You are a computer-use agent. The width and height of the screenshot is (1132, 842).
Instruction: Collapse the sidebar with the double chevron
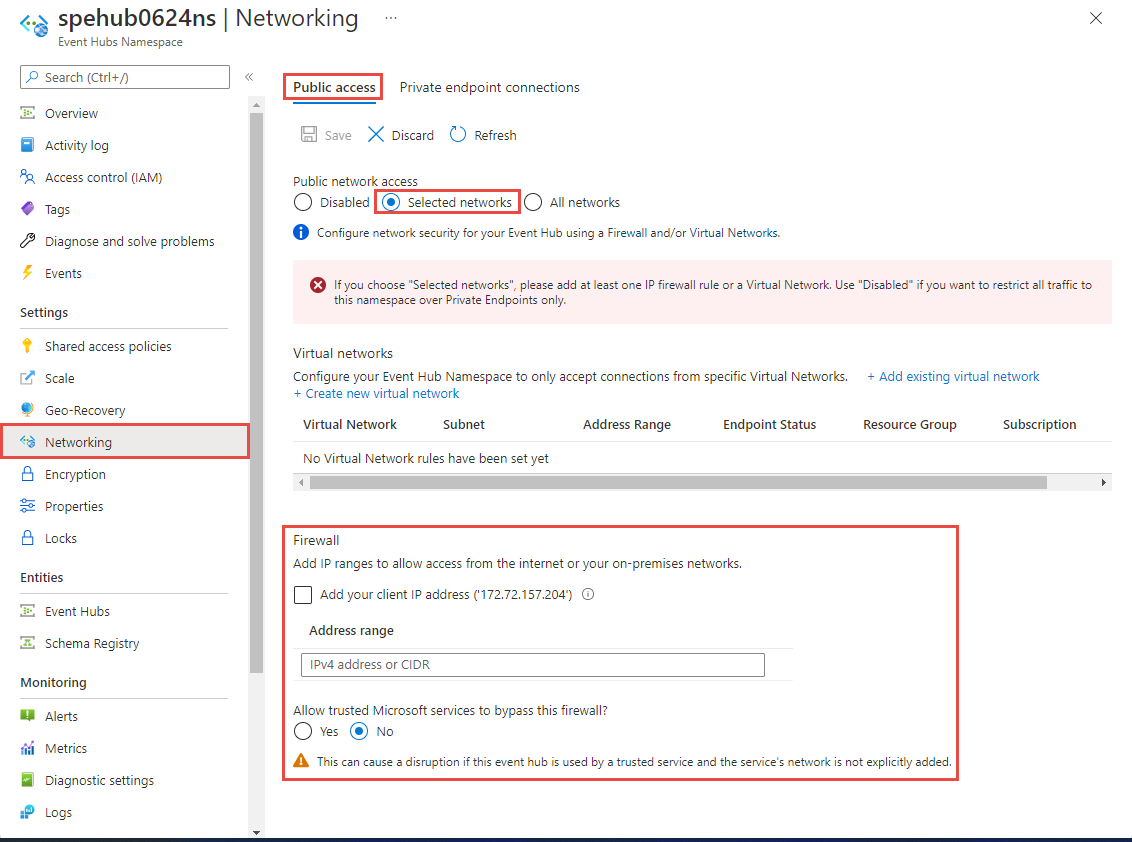tap(249, 77)
